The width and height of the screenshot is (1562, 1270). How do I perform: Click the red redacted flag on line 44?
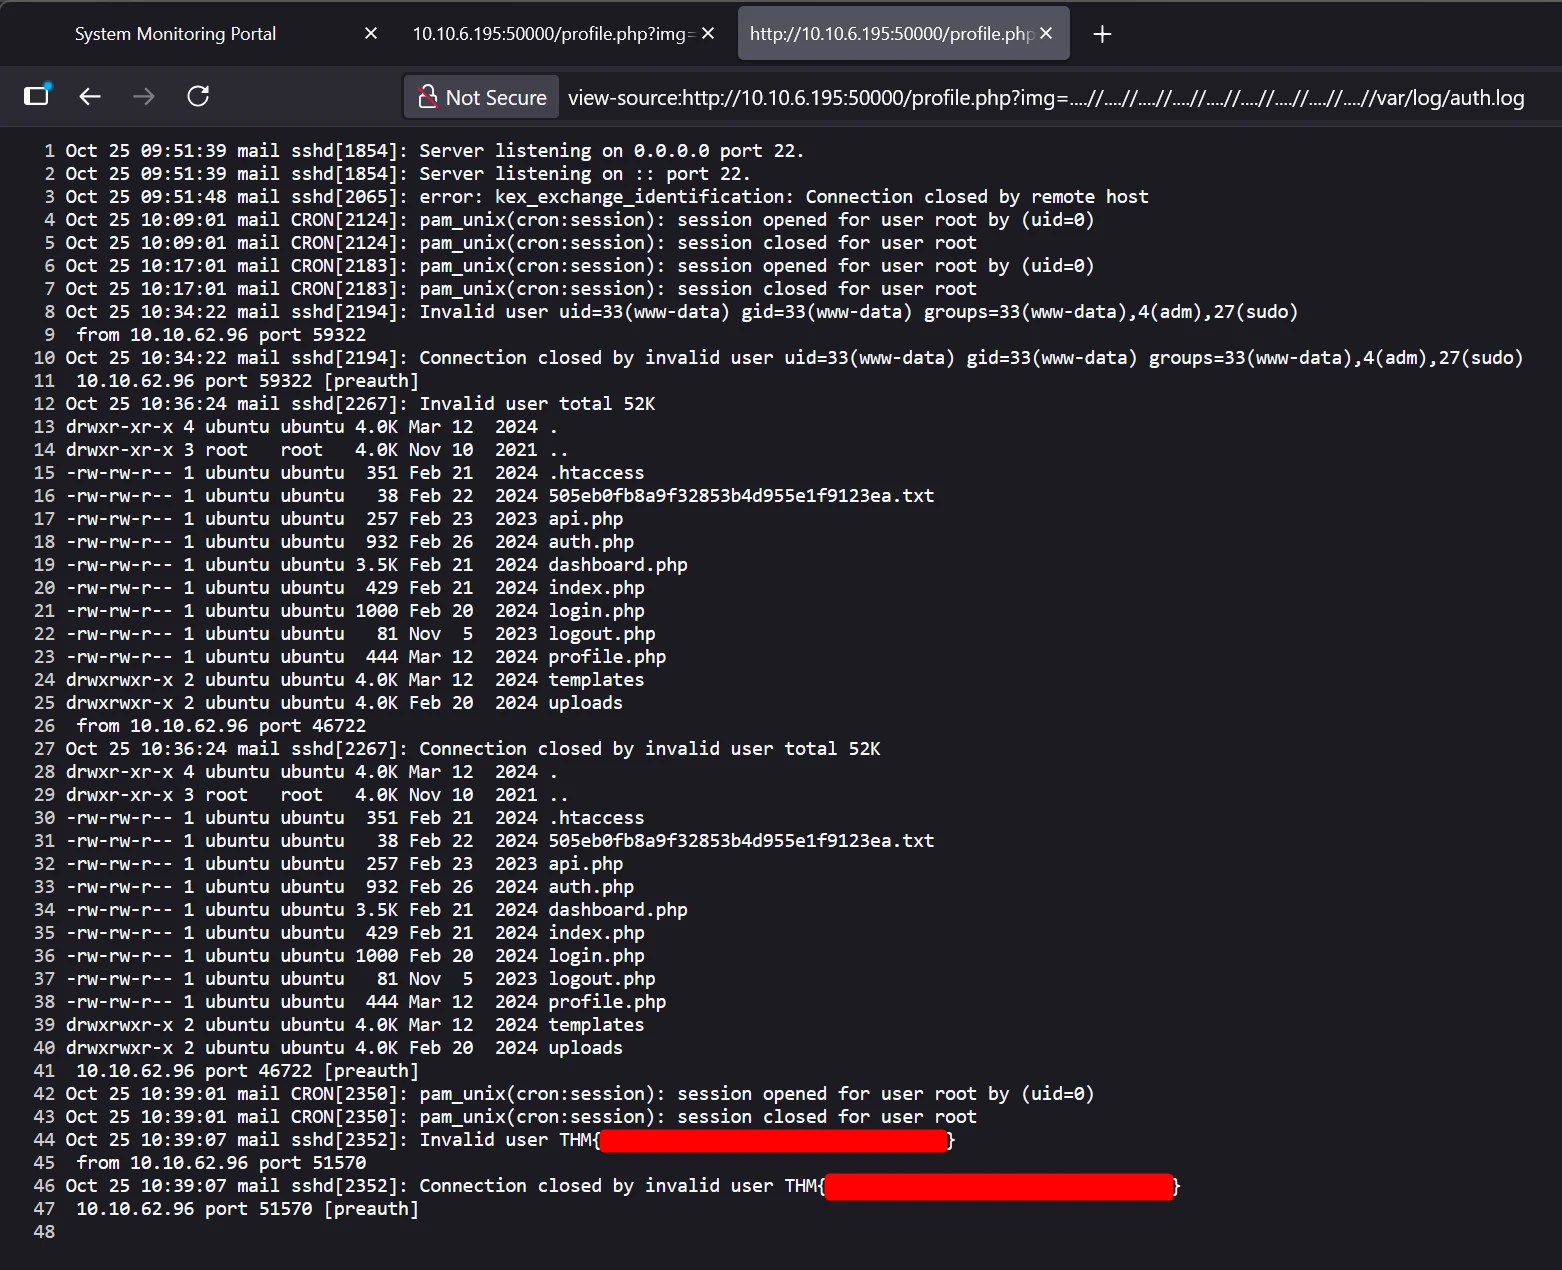pyautogui.click(x=773, y=1141)
